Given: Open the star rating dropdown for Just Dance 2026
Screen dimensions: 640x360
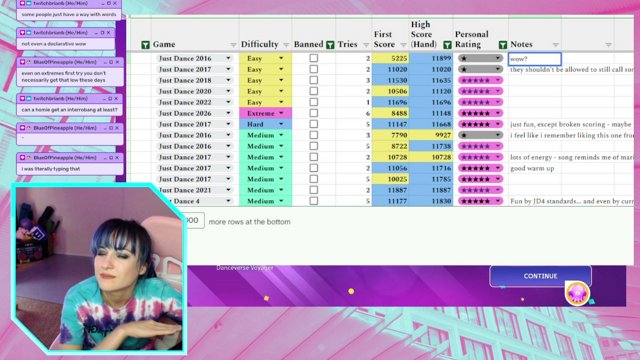Looking at the screenshot, I should (498, 113).
